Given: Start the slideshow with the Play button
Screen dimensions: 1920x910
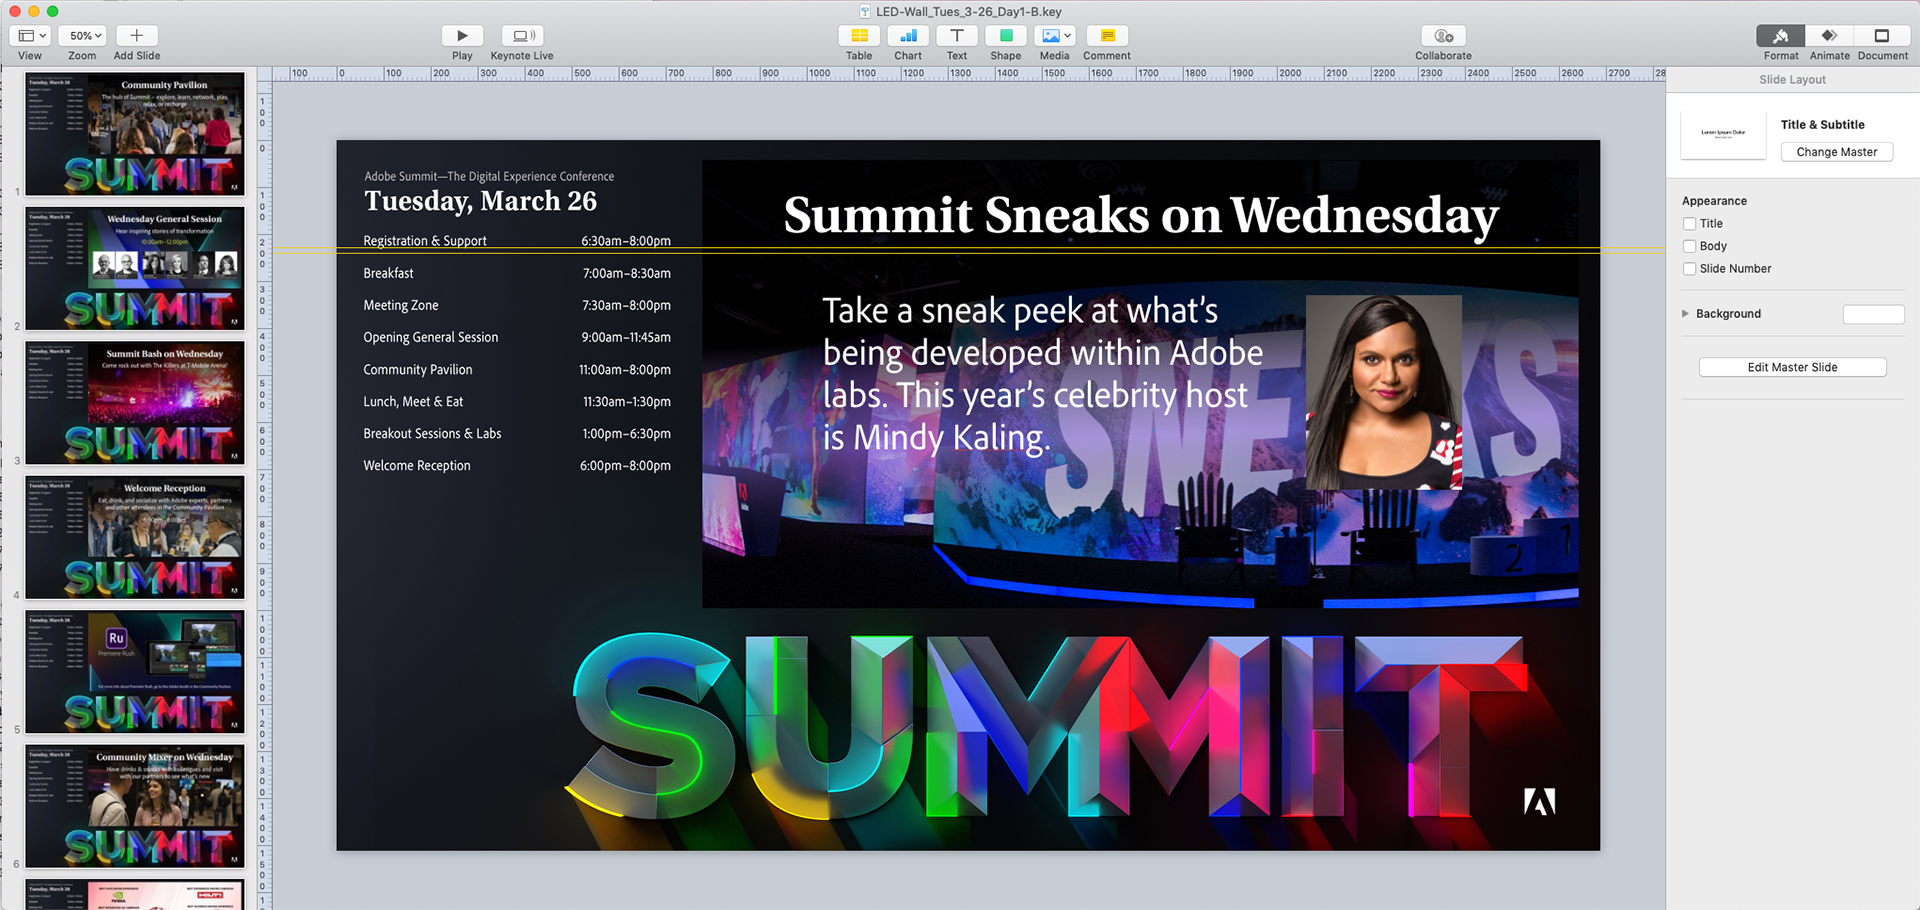Looking at the screenshot, I should coord(462,35).
